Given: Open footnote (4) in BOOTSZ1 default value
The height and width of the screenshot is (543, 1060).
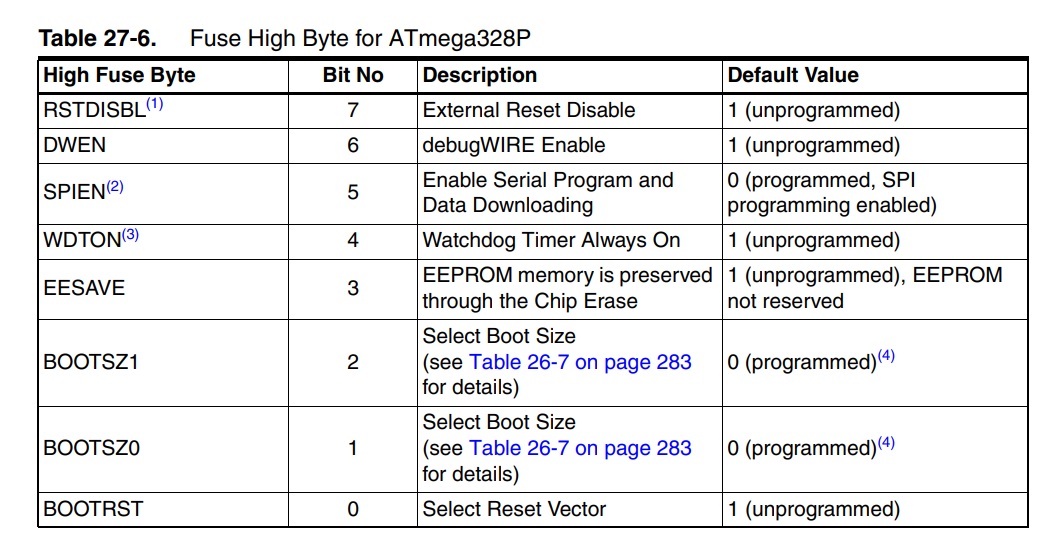Looking at the screenshot, I should tap(886, 356).
